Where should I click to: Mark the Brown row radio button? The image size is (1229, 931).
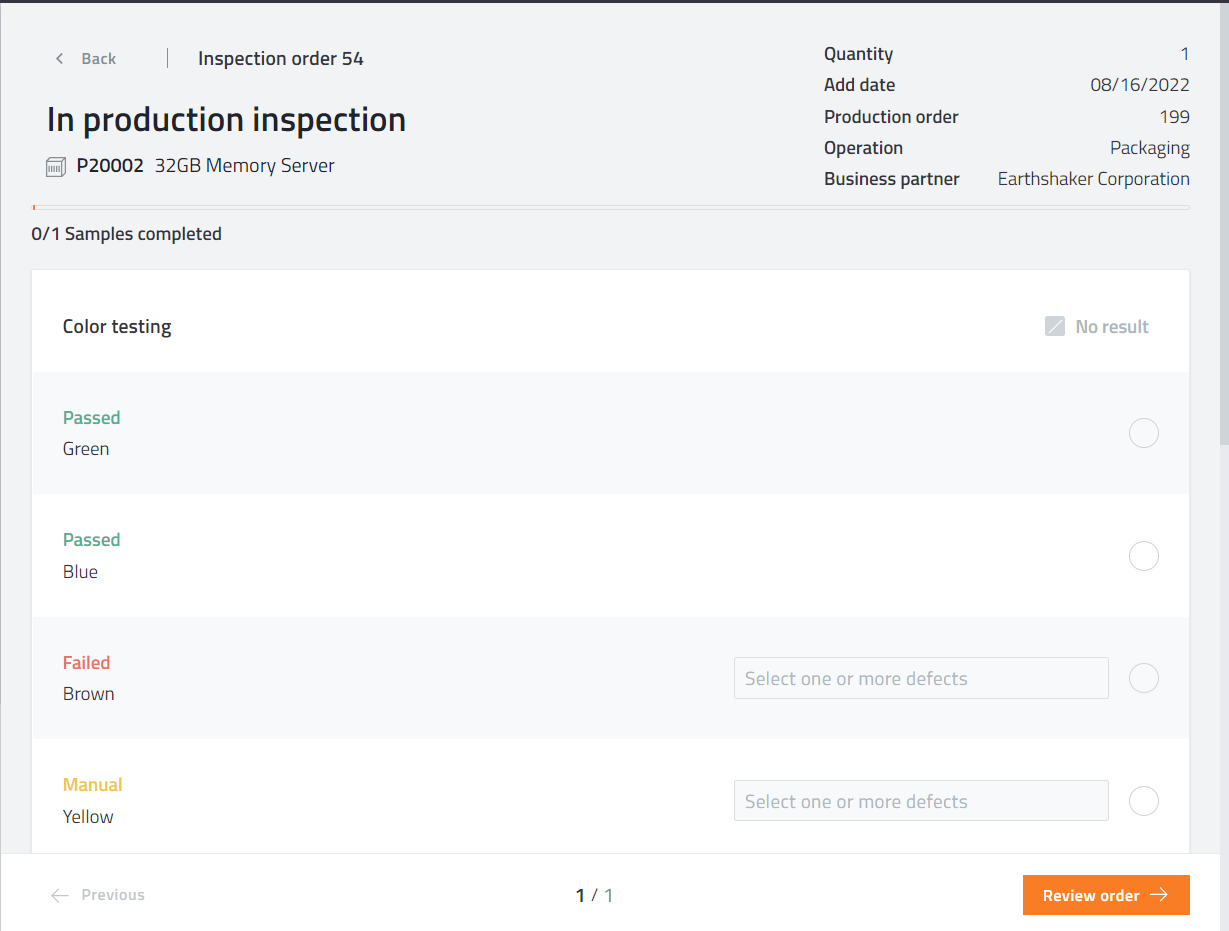tap(1143, 678)
